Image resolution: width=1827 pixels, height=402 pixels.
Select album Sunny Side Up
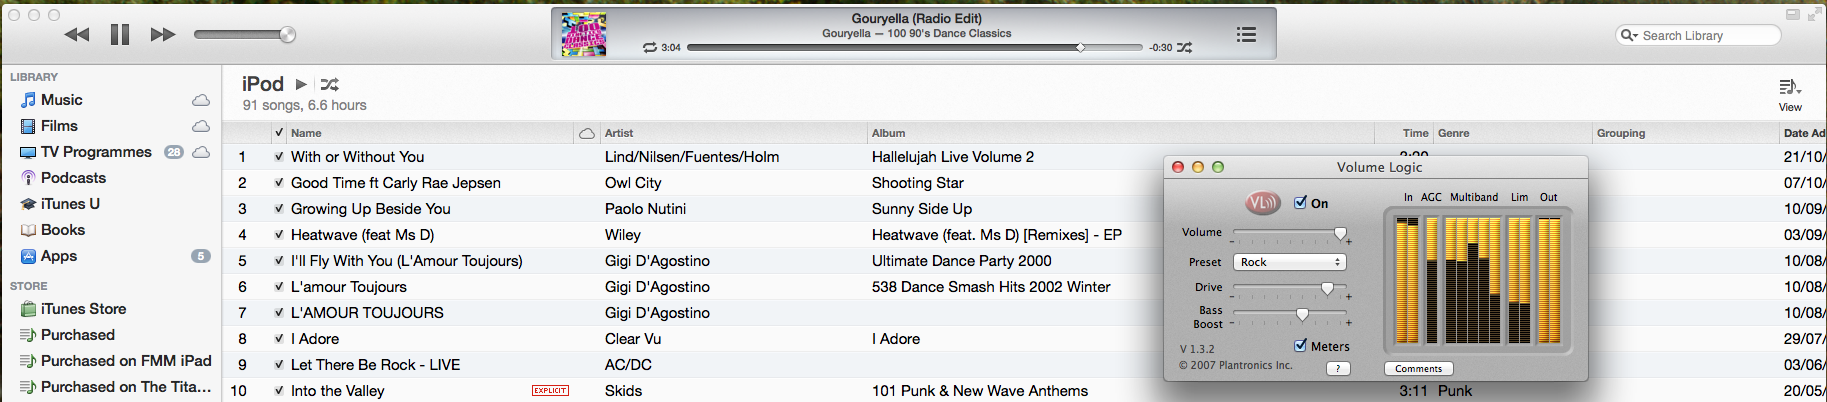[x=921, y=209]
